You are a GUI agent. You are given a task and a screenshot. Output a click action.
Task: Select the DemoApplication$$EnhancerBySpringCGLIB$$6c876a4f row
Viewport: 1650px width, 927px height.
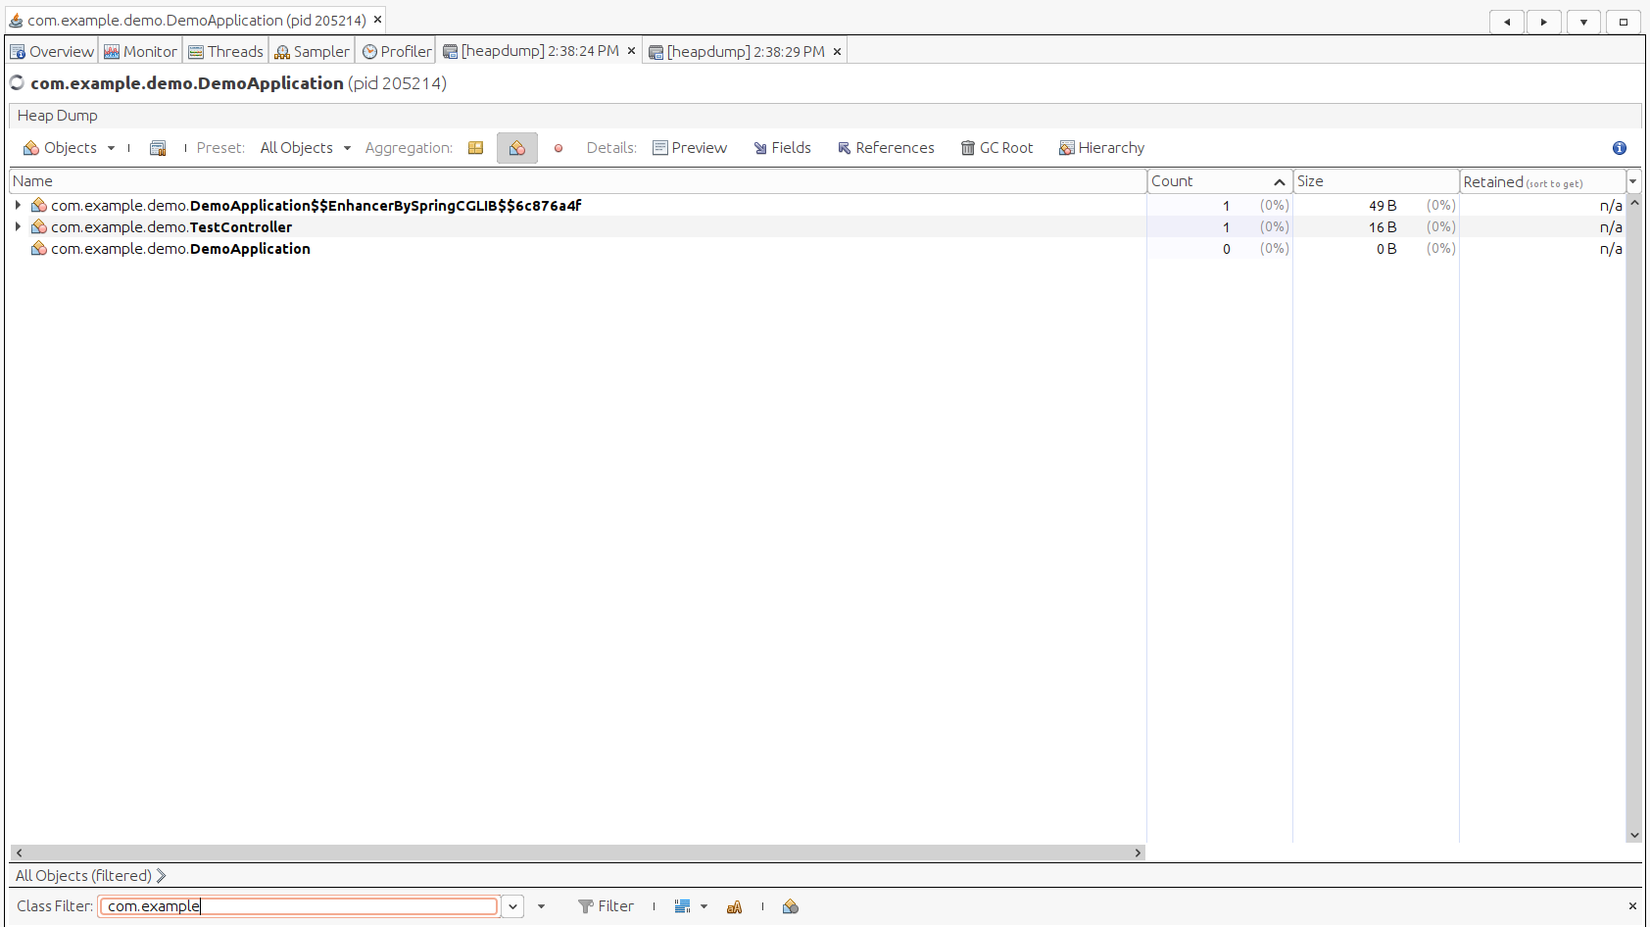tap(316, 205)
